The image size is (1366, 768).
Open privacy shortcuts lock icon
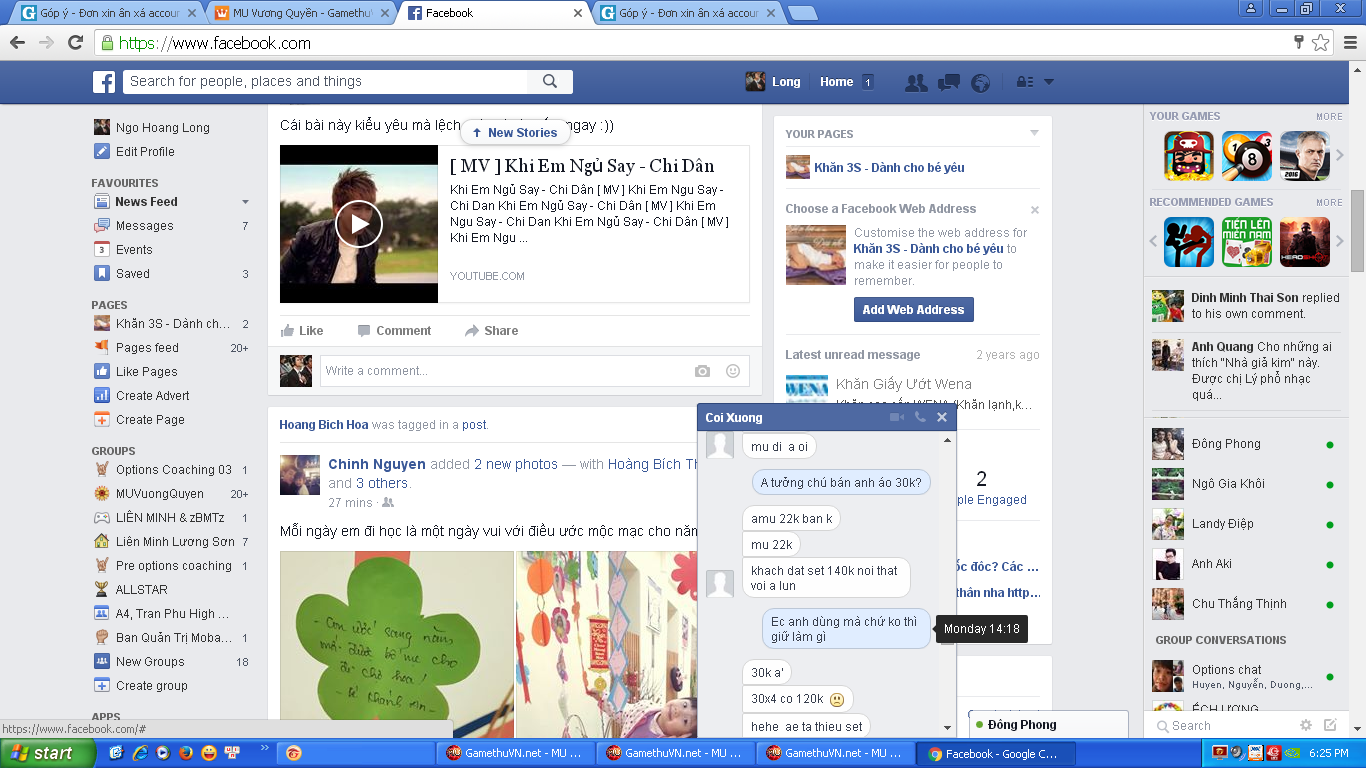coord(1024,83)
